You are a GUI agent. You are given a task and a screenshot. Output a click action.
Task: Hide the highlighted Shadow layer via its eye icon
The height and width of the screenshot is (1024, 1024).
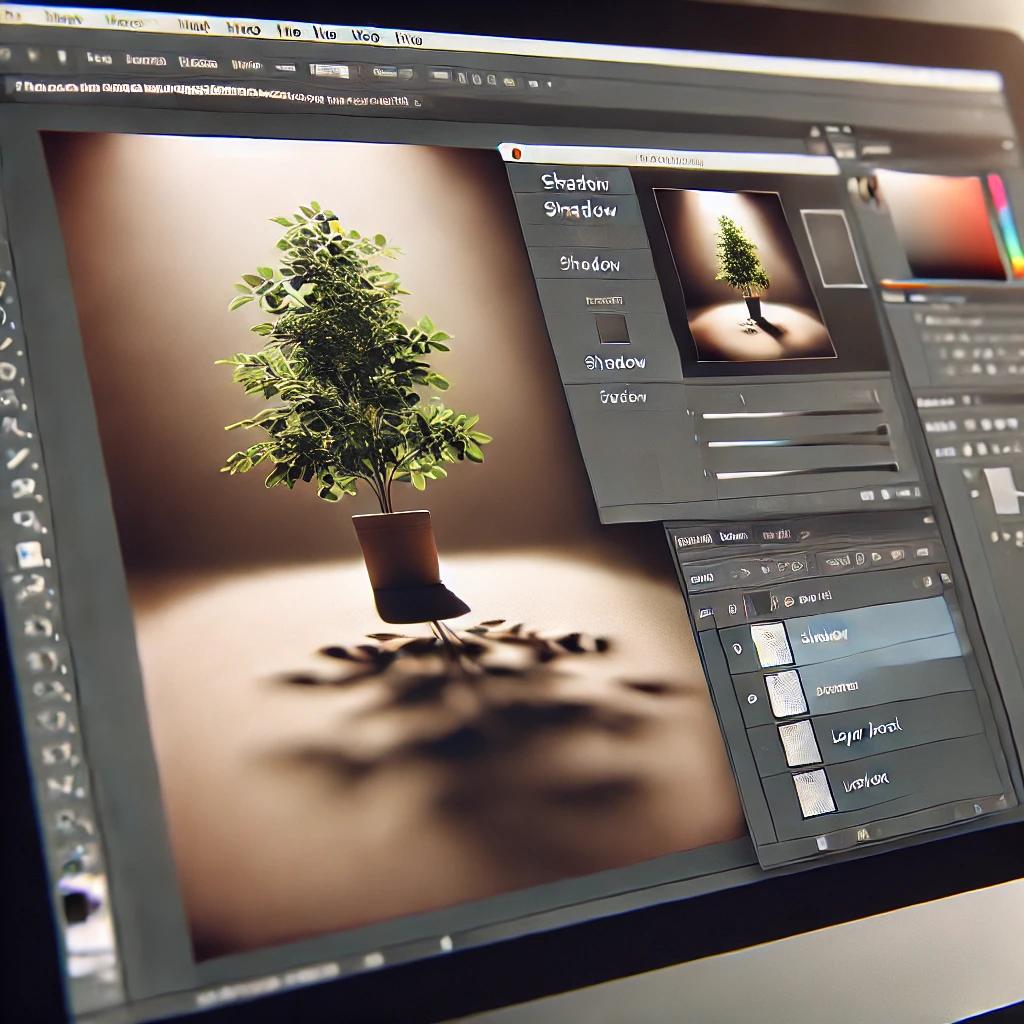click(x=737, y=648)
